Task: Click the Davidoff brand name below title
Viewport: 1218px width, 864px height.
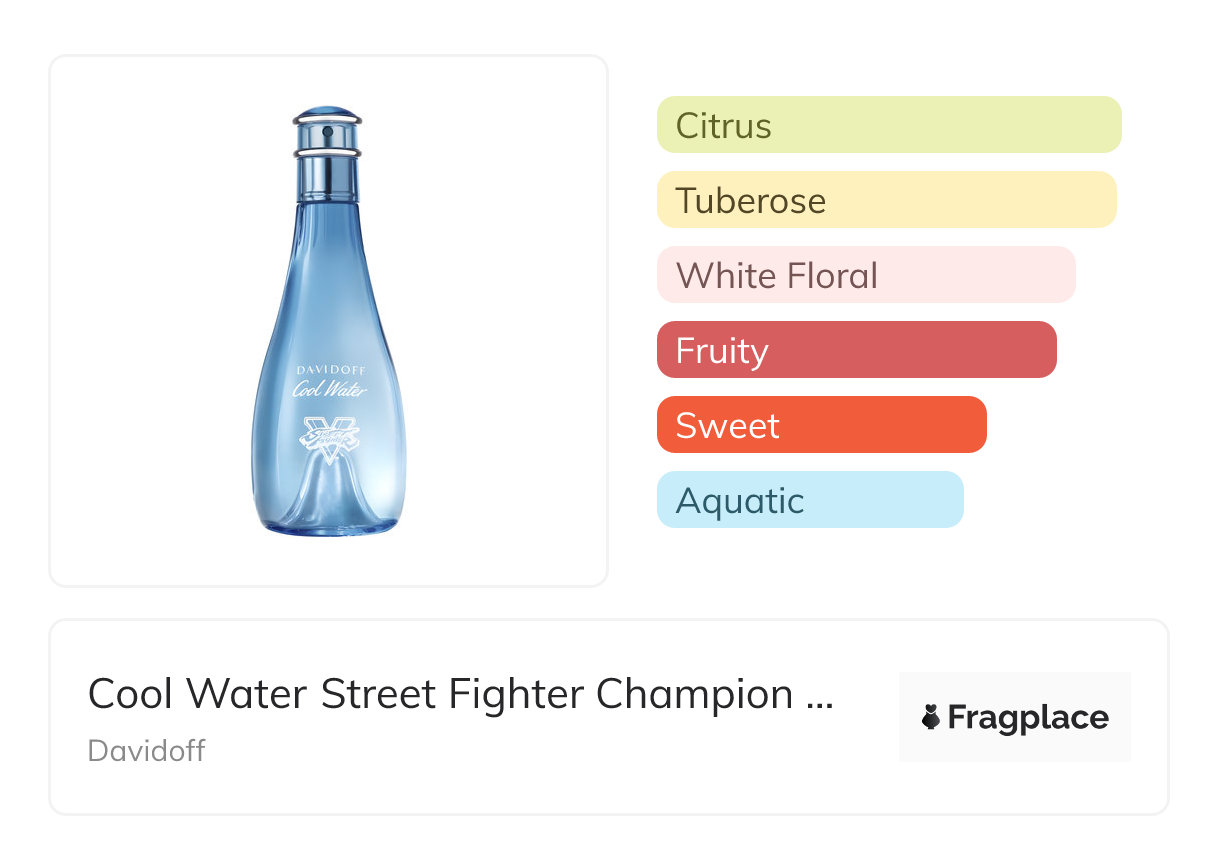Action: coord(146,750)
